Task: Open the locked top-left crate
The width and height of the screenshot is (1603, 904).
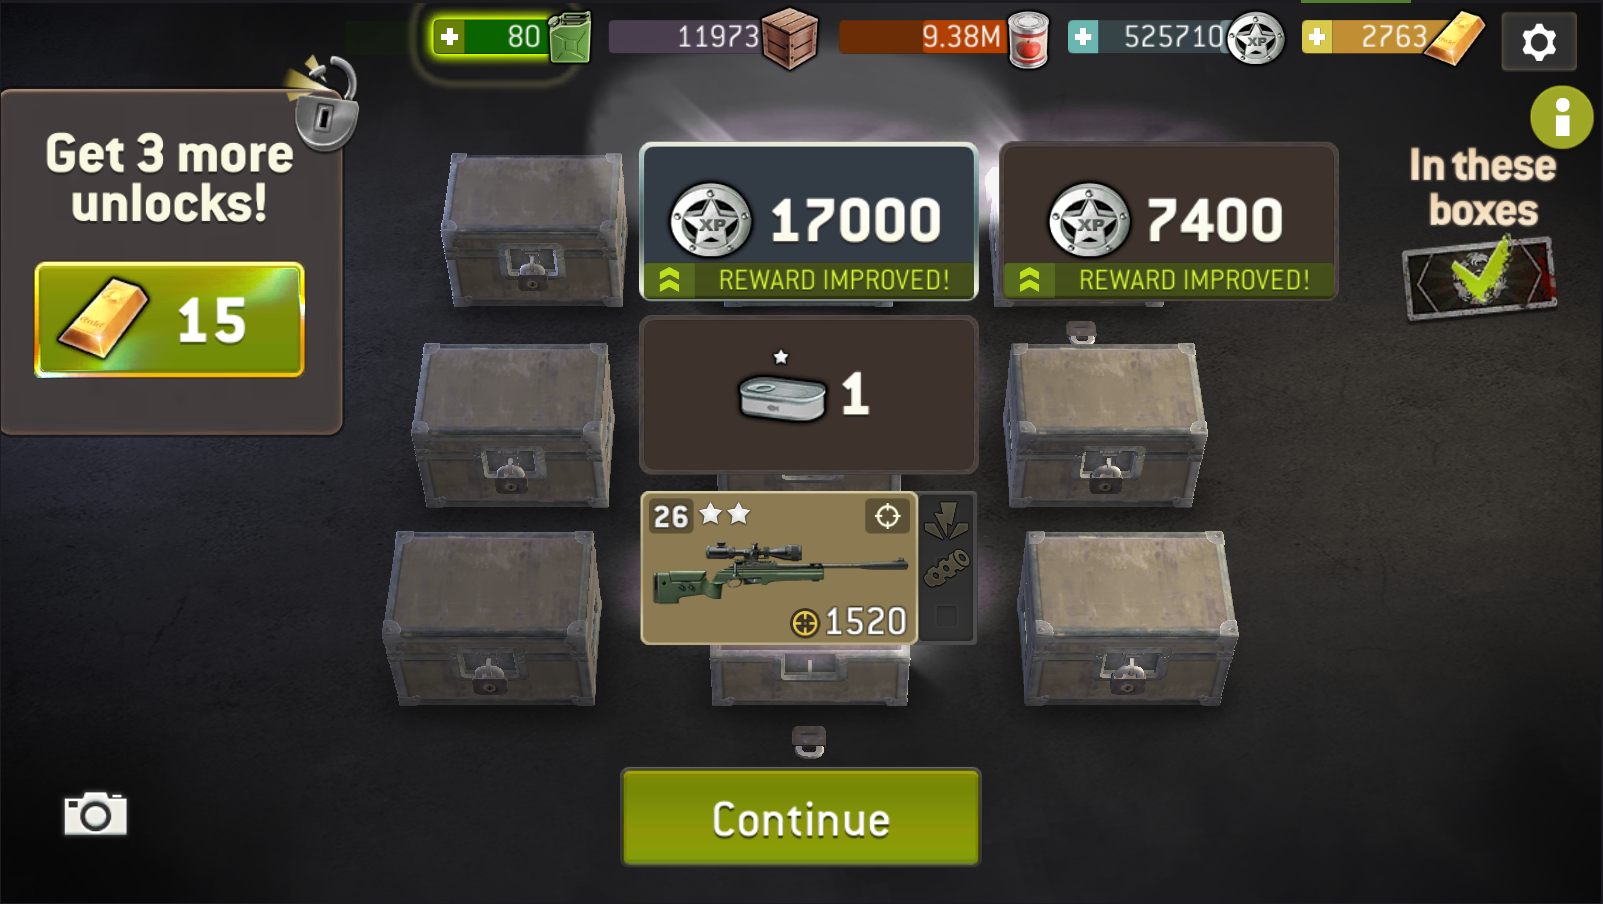Action: click(534, 230)
